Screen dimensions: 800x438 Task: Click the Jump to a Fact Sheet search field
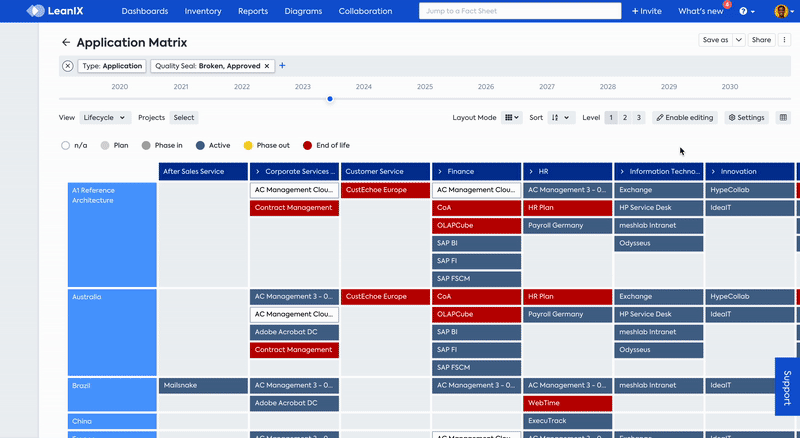pos(520,11)
